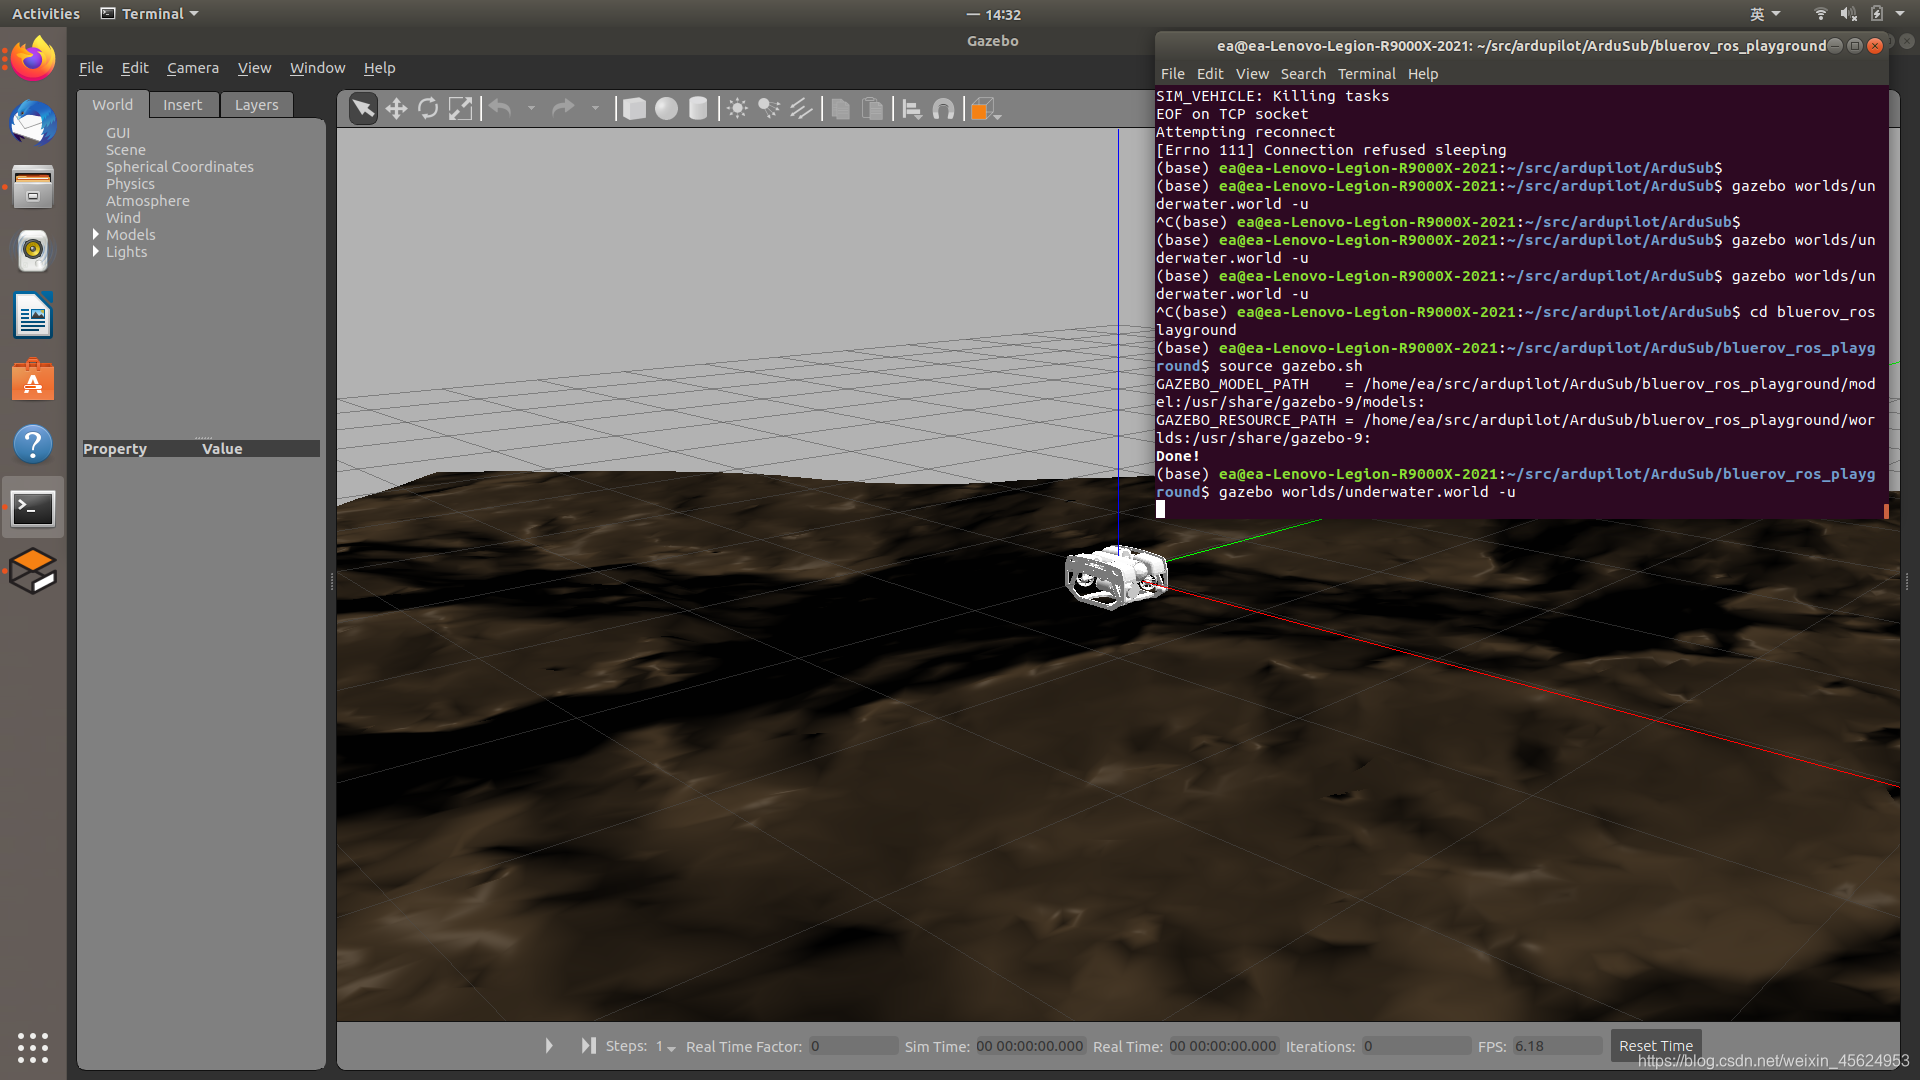Add a spot light
This screenshot has height=1080, width=1920.
point(769,109)
